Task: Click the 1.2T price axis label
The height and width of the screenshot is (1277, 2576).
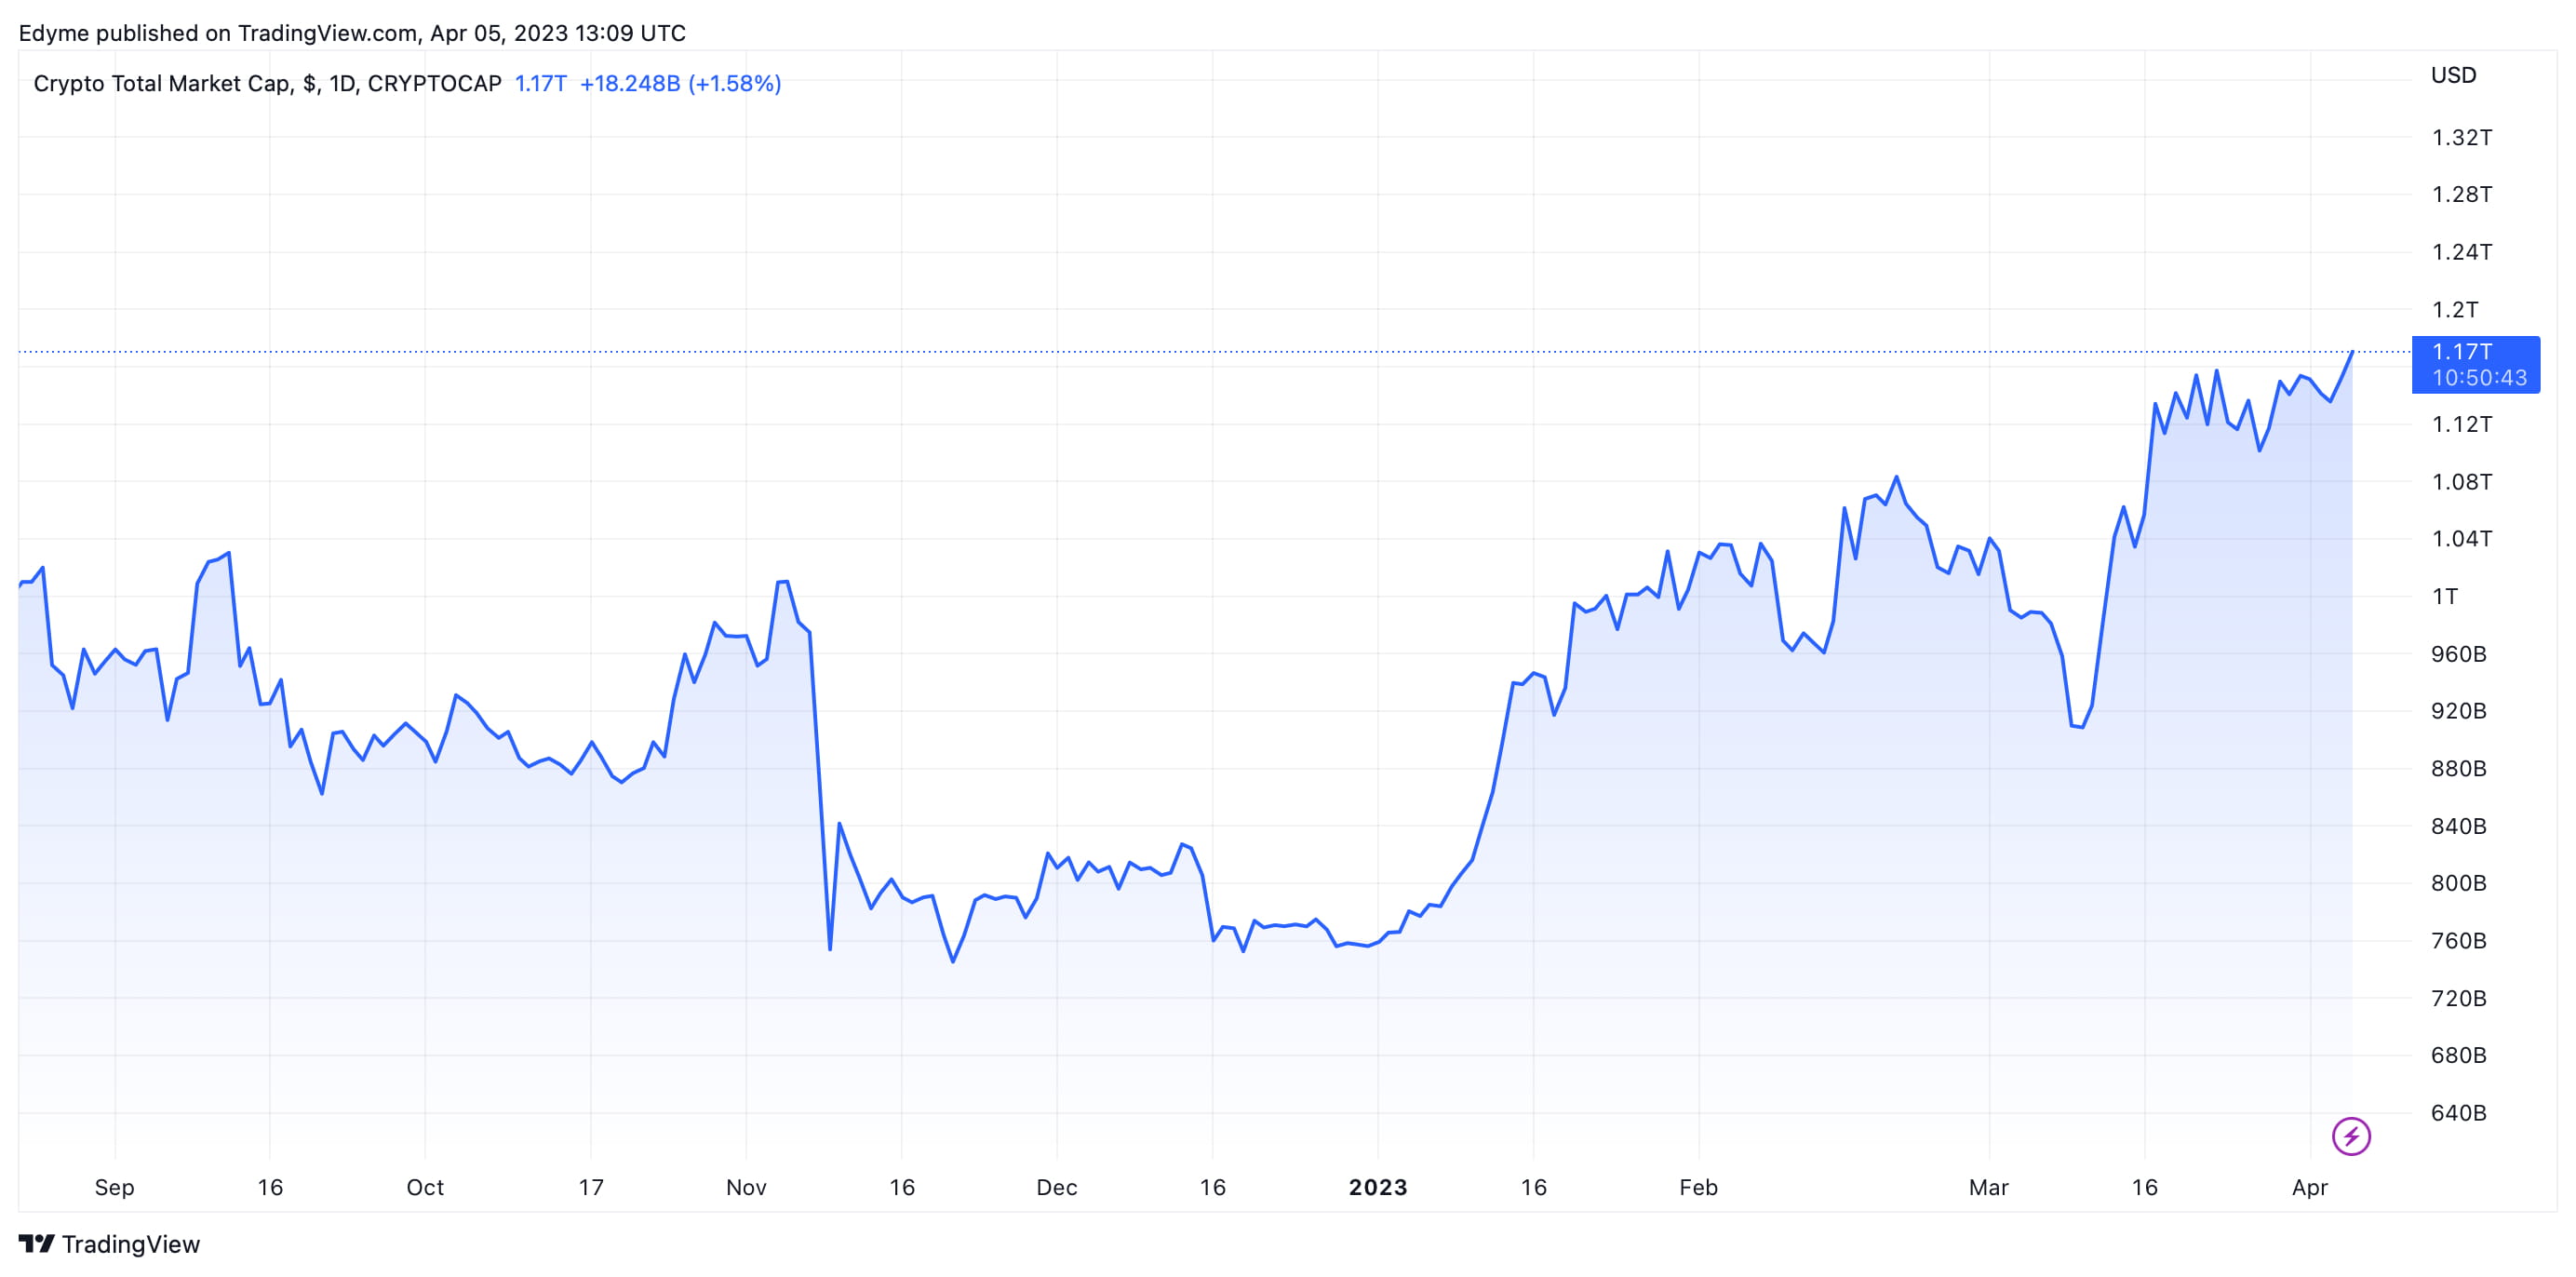Action: [x=2454, y=309]
